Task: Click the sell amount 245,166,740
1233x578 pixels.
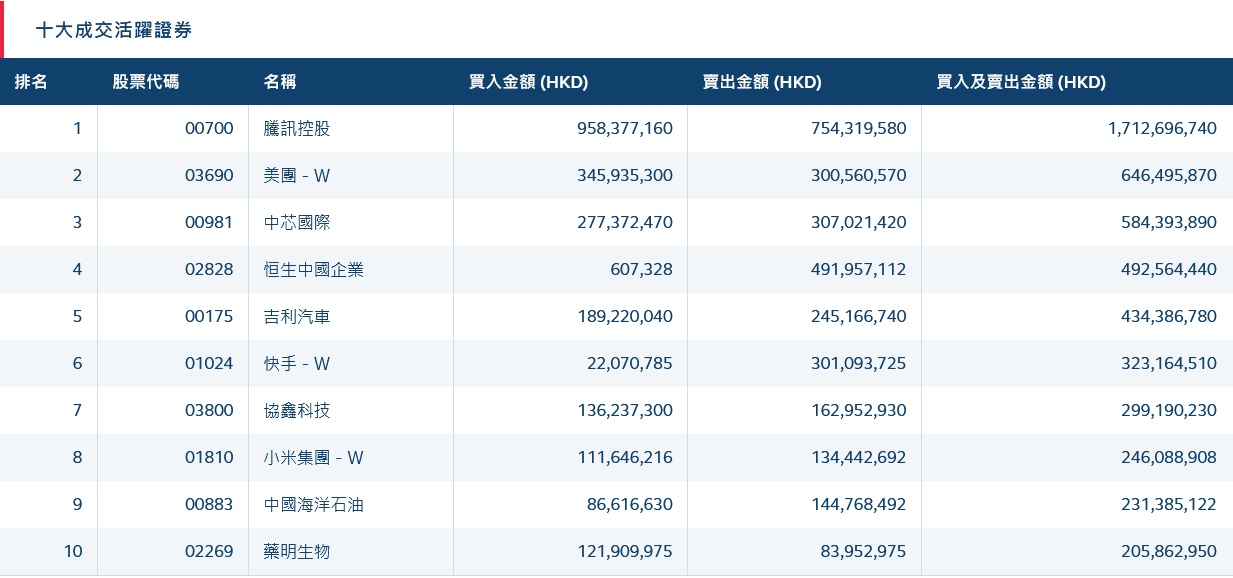Action: (859, 316)
